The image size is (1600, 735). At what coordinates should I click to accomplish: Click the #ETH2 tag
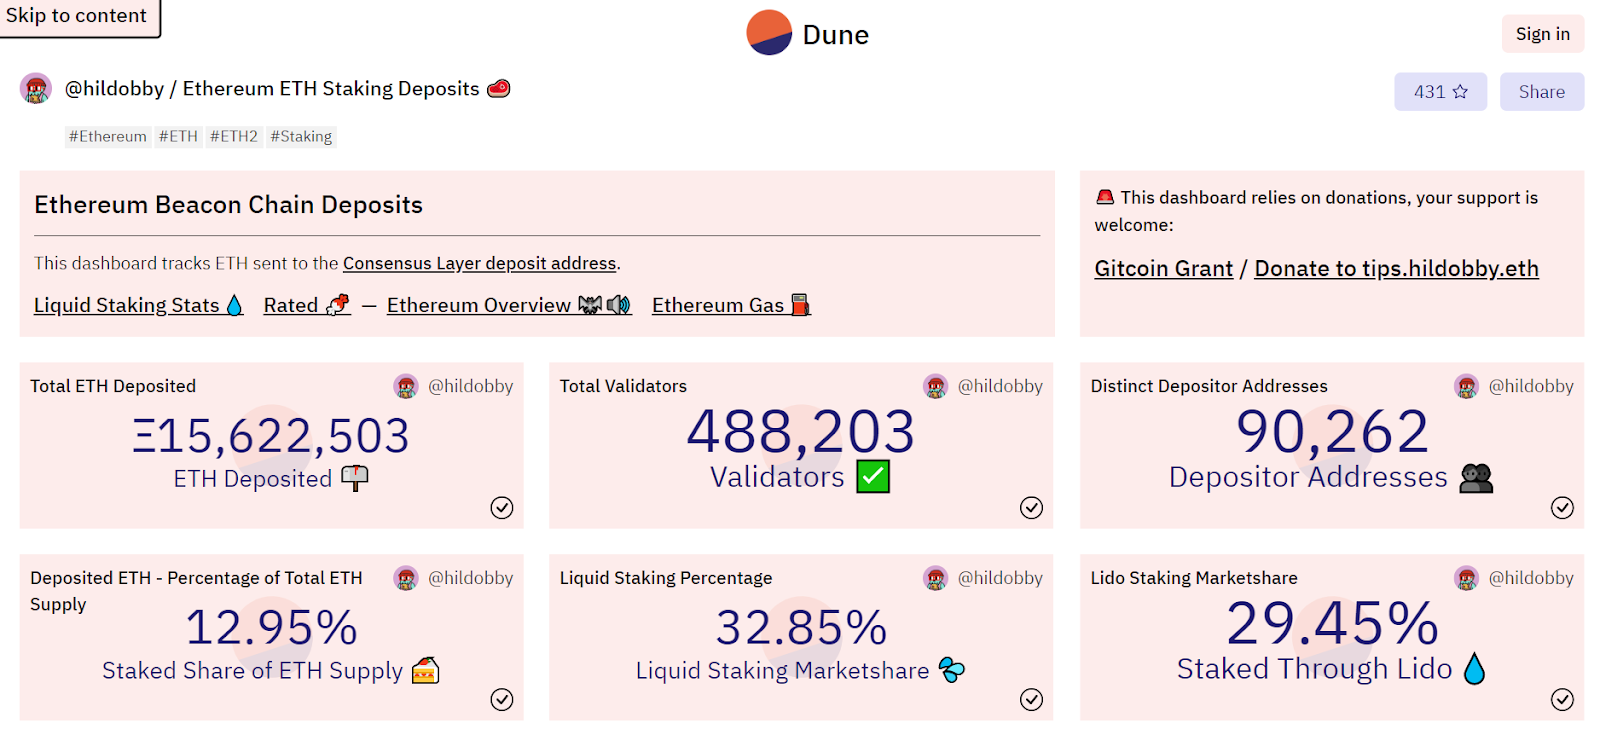coord(234,137)
